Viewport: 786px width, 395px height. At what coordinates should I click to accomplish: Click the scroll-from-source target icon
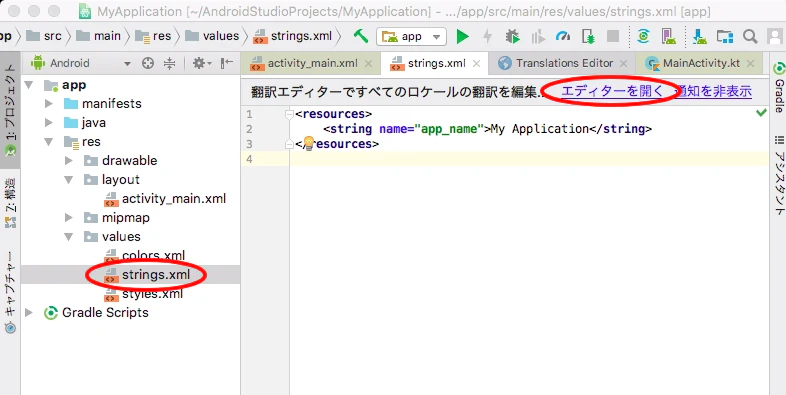[x=147, y=63]
